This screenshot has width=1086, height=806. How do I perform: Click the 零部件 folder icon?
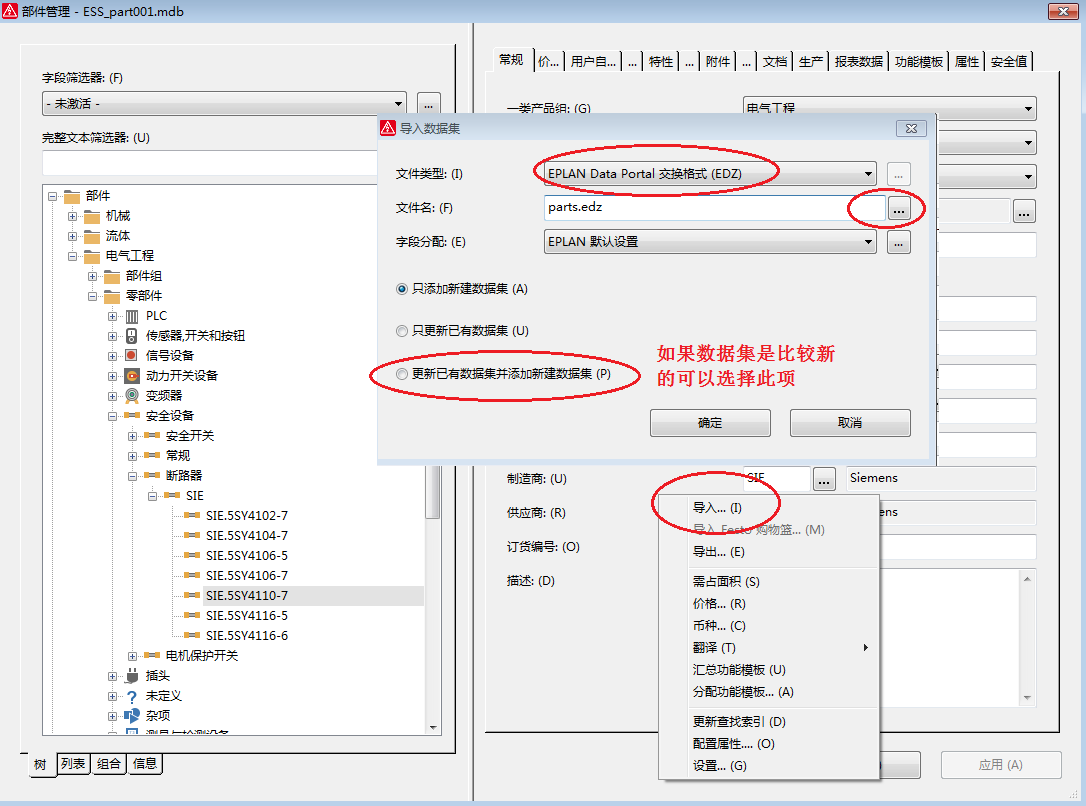112,297
